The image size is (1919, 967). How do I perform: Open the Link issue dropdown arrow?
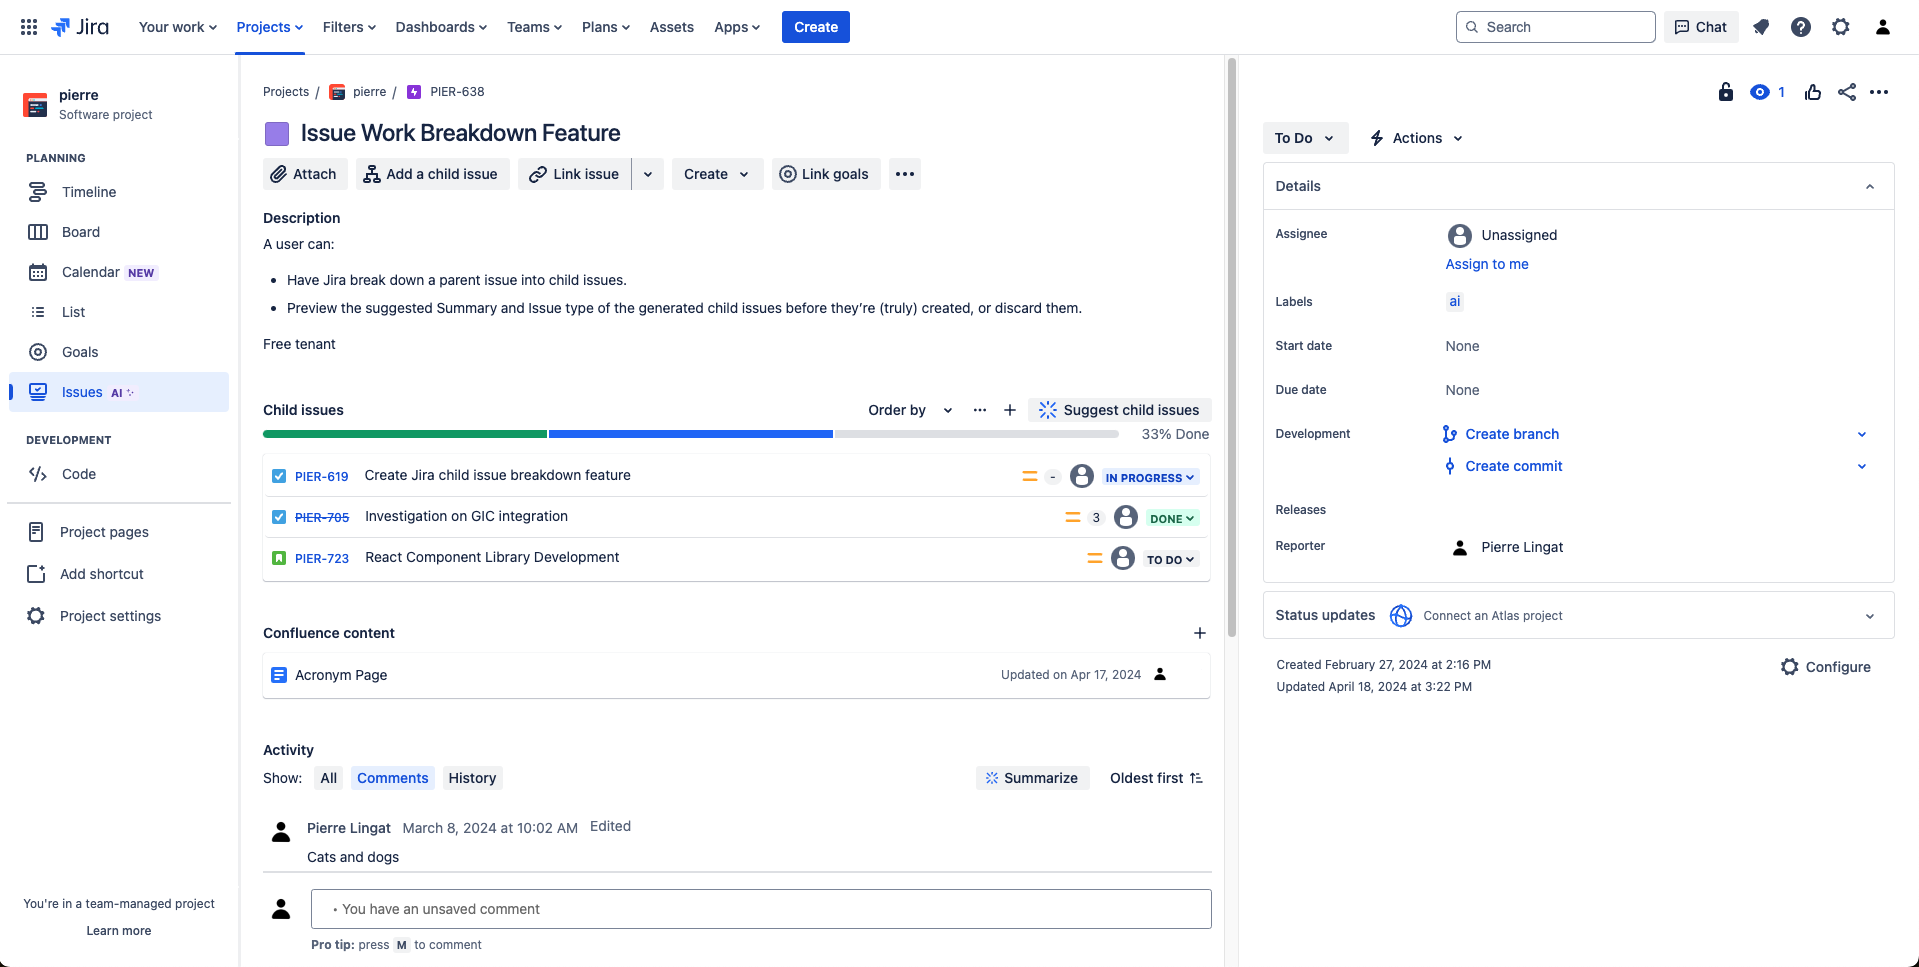tap(648, 174)
